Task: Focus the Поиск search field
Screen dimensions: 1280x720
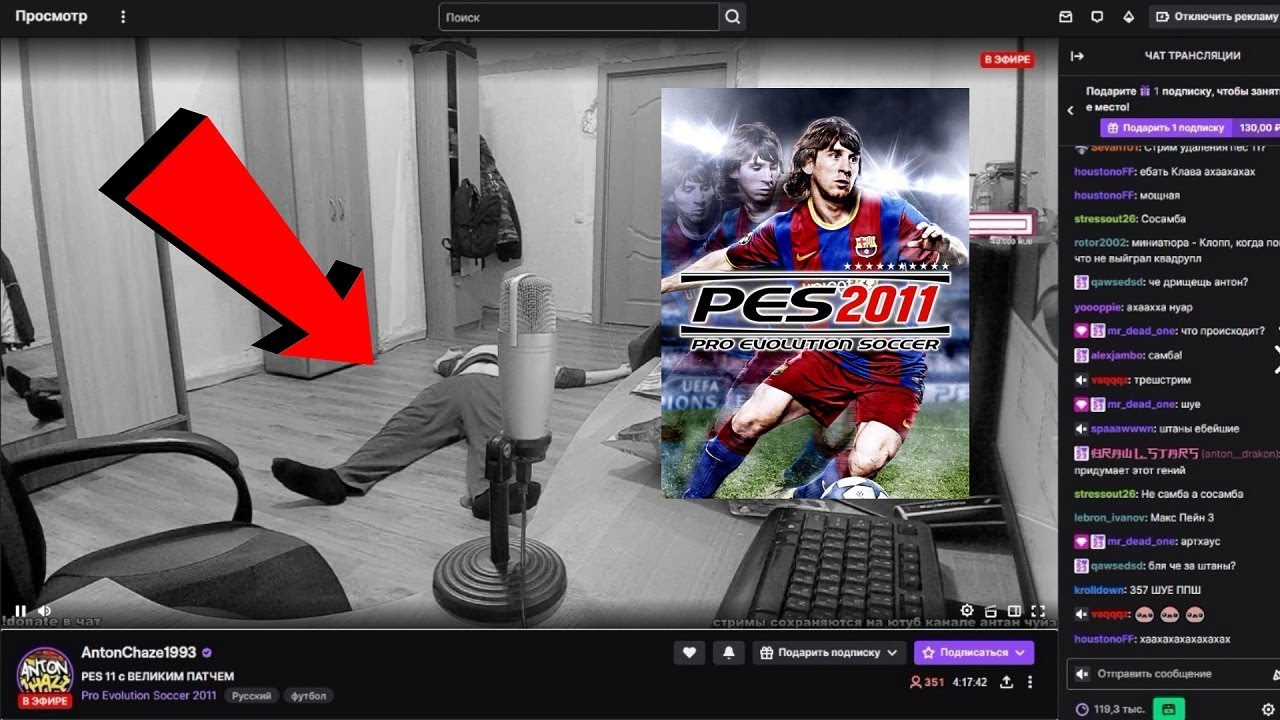Action: point(579,17)
